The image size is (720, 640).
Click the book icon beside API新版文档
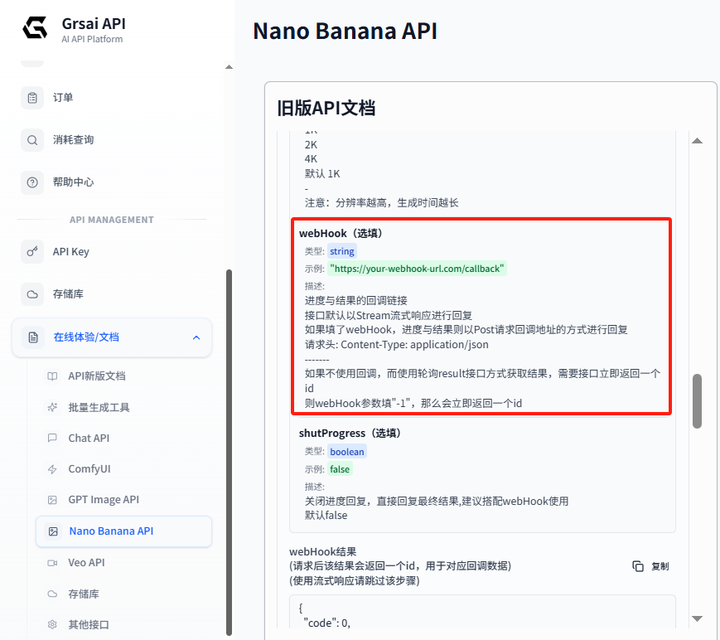click(52, 376)
